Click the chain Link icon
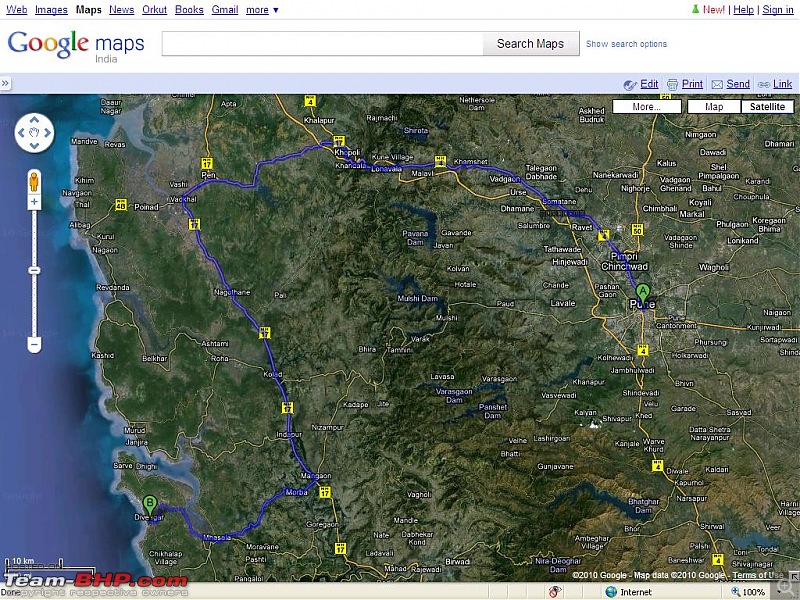This screenshot has height=600, width=800. pyautogui.click(x=764, y=85)
